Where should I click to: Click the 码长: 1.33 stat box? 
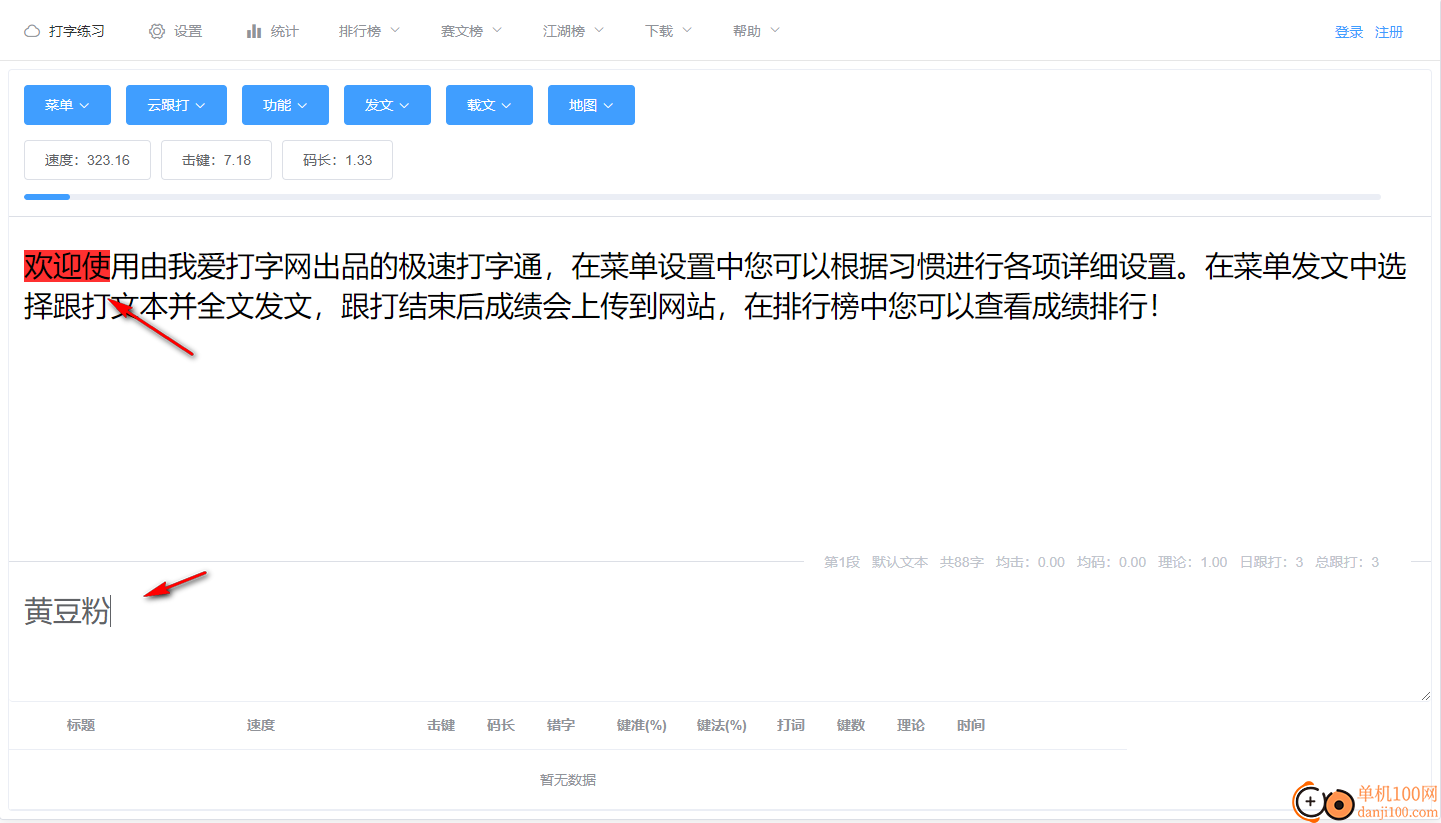coord(337,160)
